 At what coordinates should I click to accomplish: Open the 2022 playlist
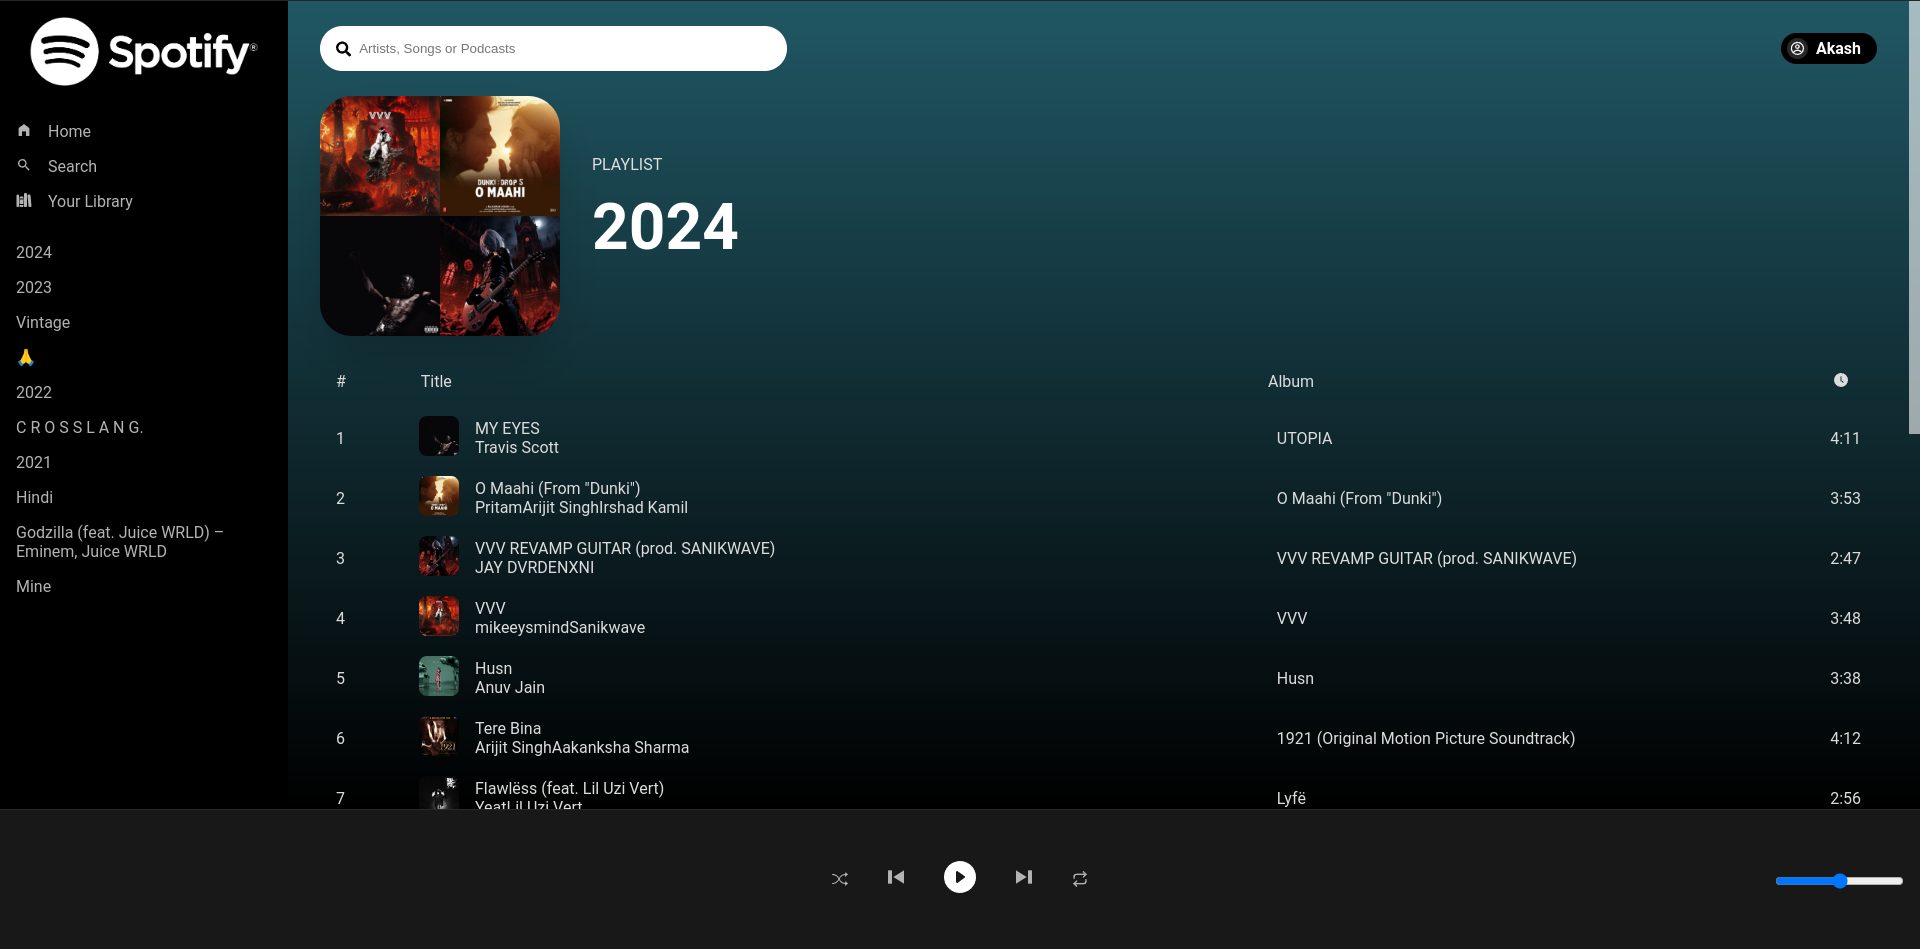click(x=34, y=392)
